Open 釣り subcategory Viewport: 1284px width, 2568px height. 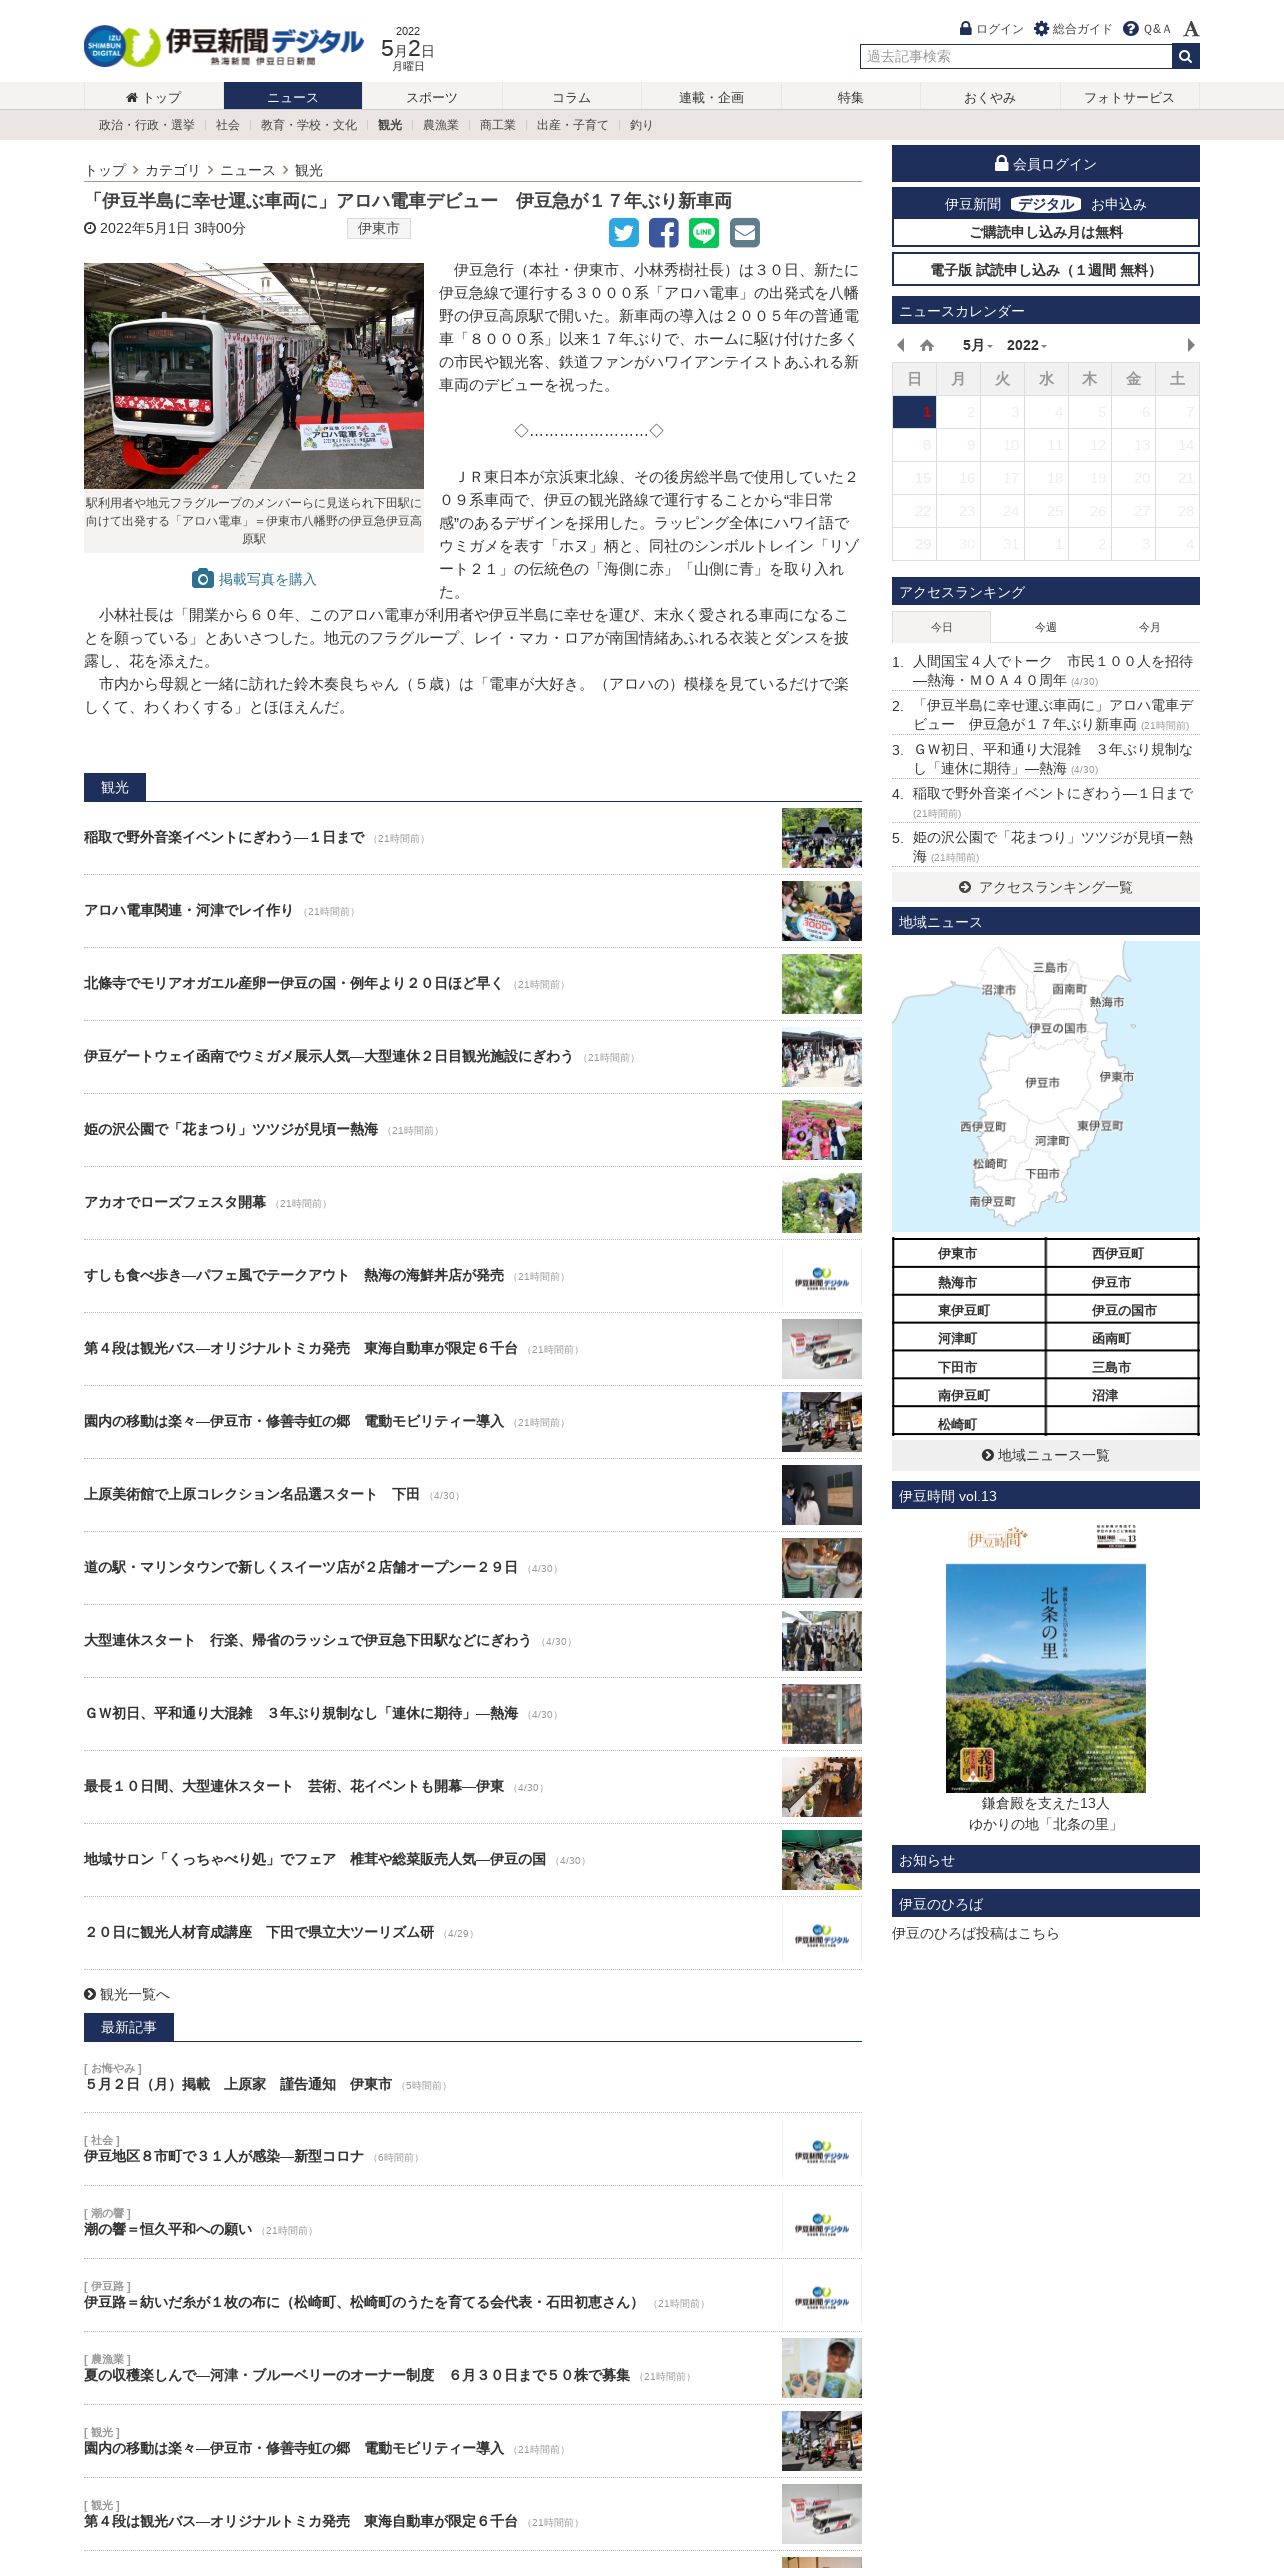click(641, 125)
